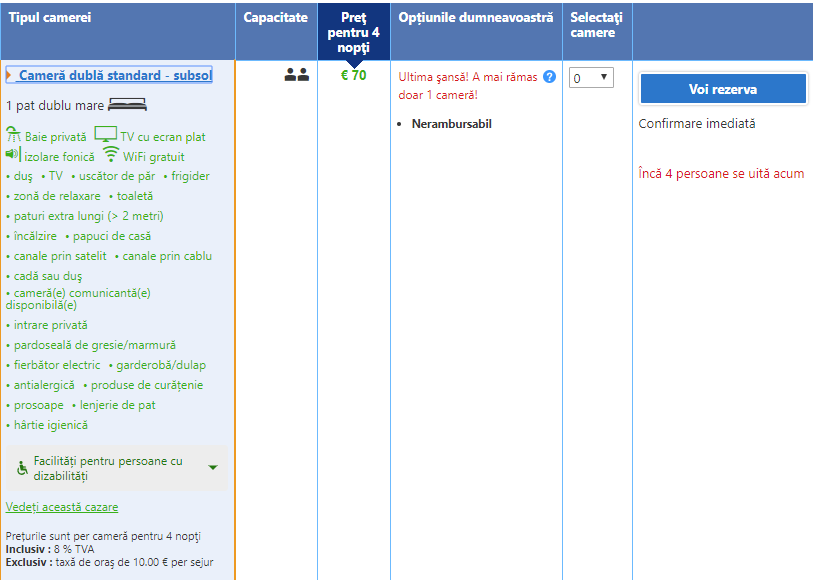Screen dimensions: 813x580
Task: Click the 'Capacitate' column header
Action: [x=276, y=18]
